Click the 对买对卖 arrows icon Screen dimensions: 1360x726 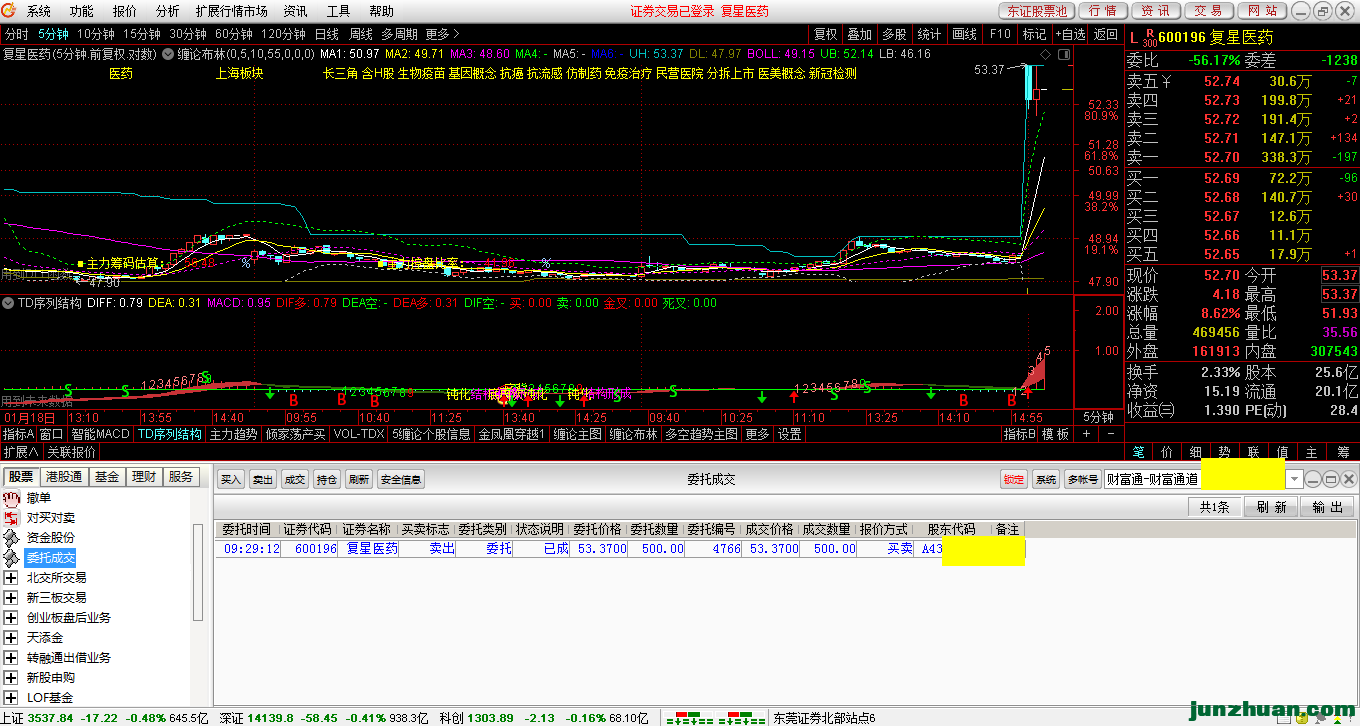point(12,518)
